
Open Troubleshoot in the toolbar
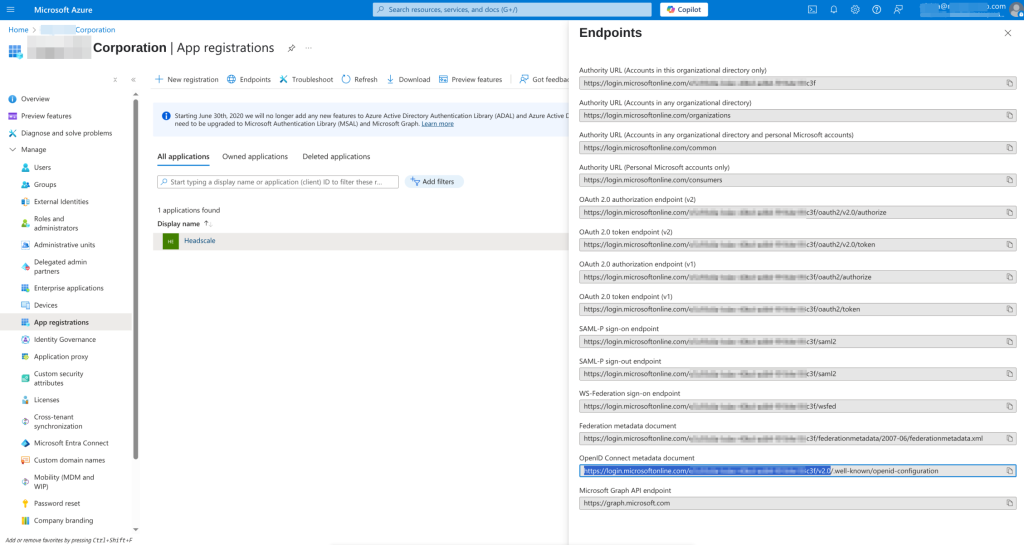[306, 80]
